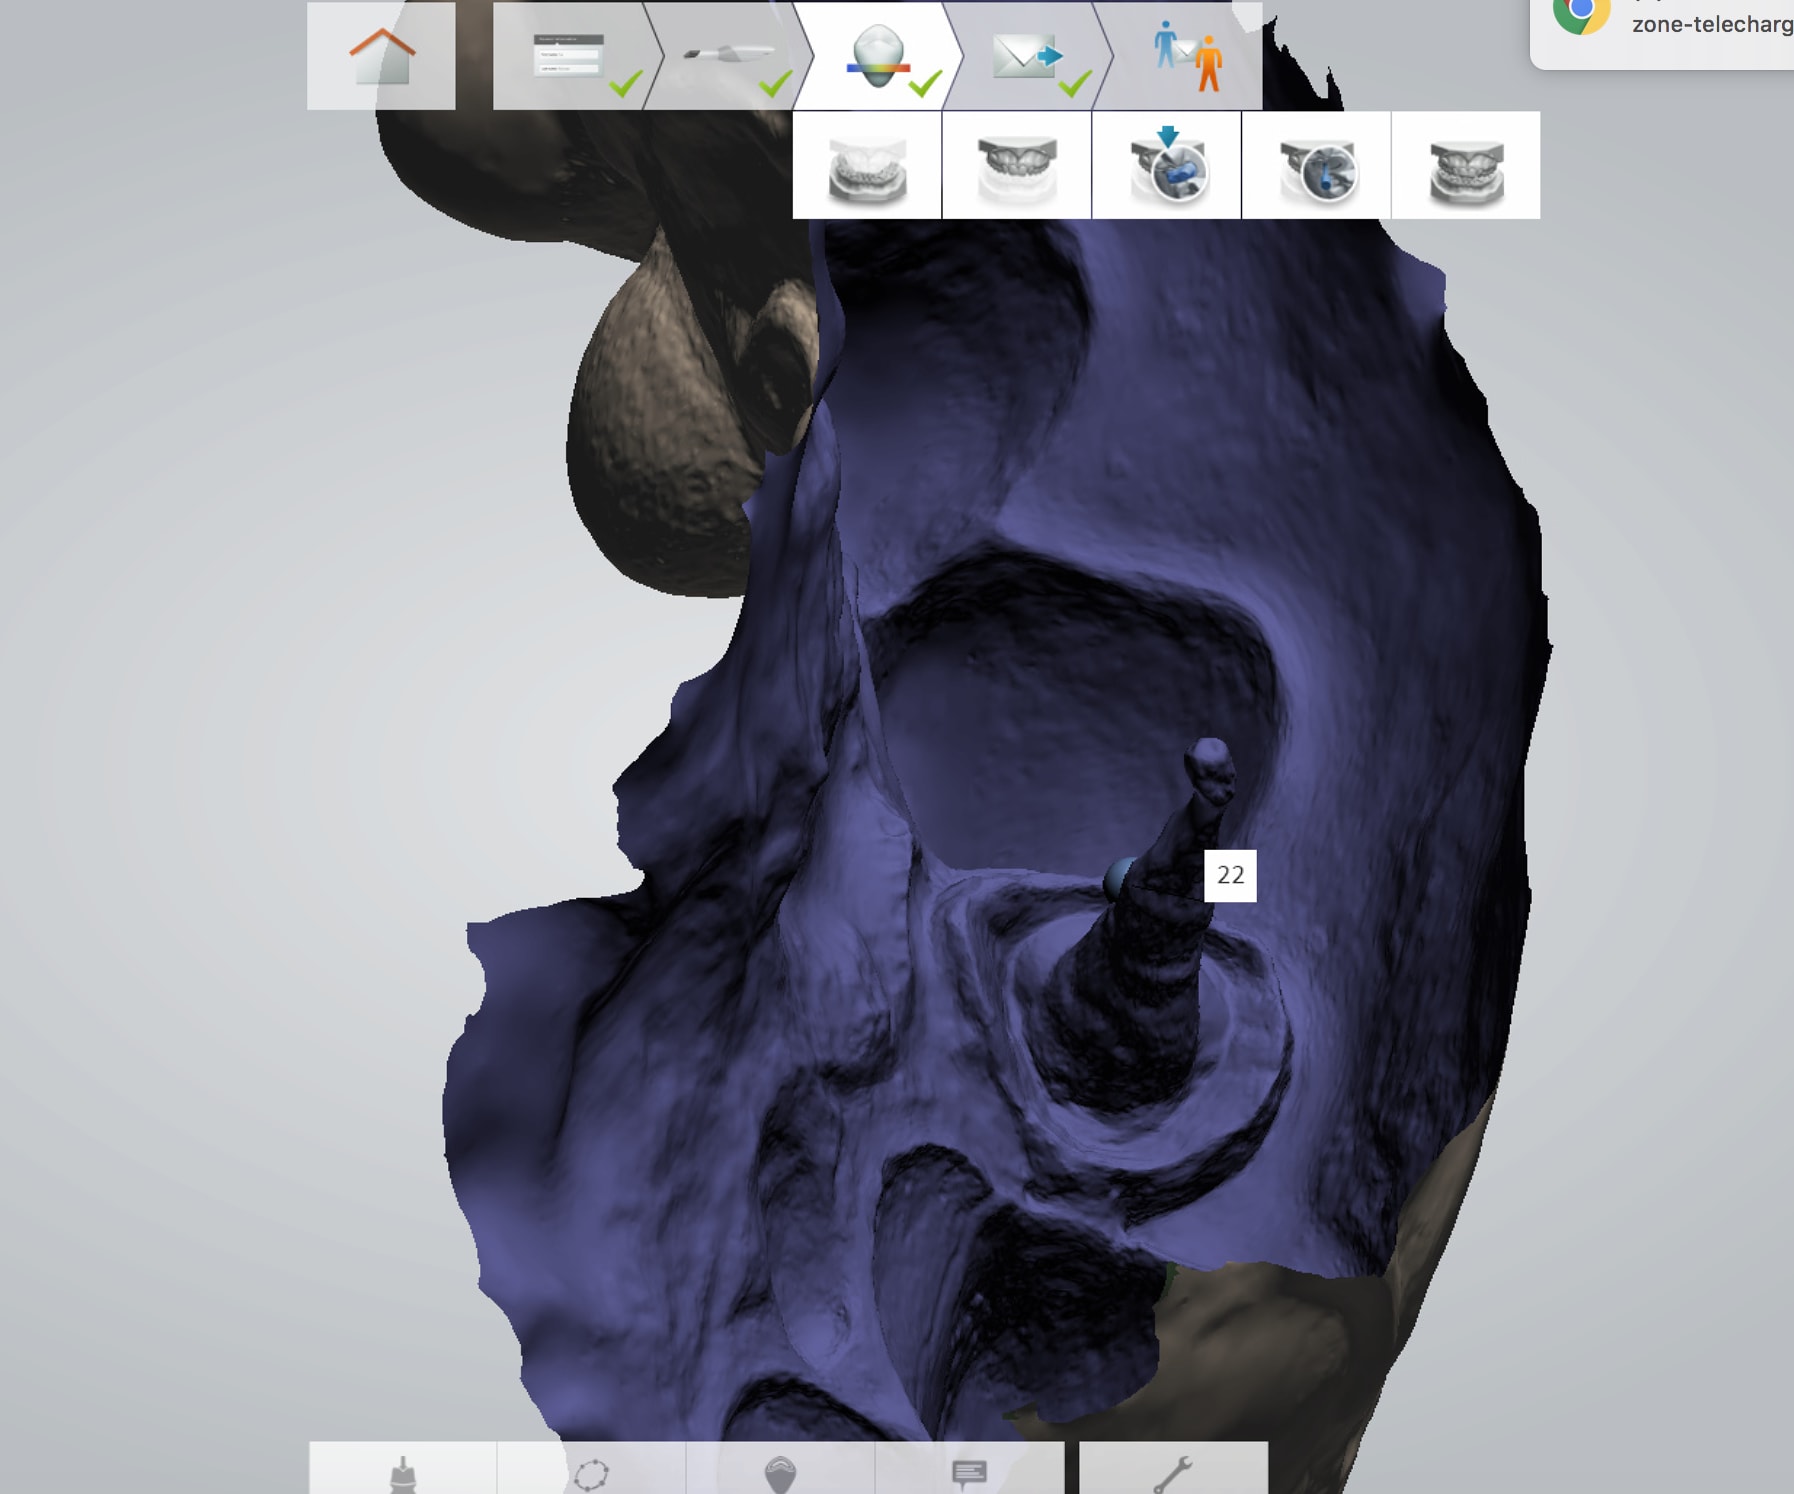Show the full bite occlusion view
Viewport: 1794px width, 1494px height.
coord(1466,166)
